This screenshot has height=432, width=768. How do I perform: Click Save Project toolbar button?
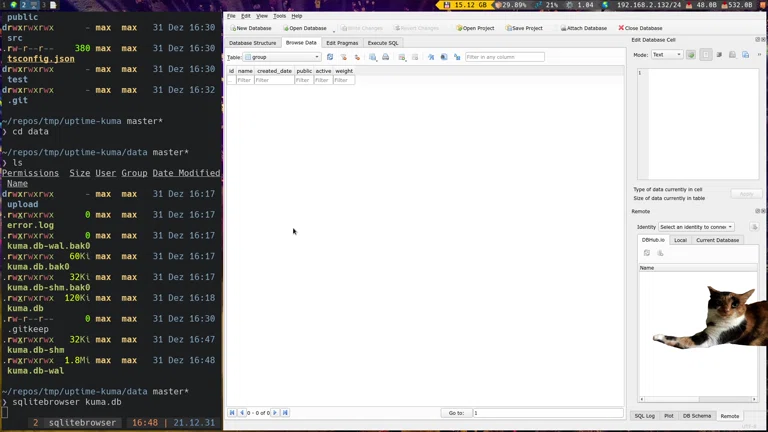point(524,28)
